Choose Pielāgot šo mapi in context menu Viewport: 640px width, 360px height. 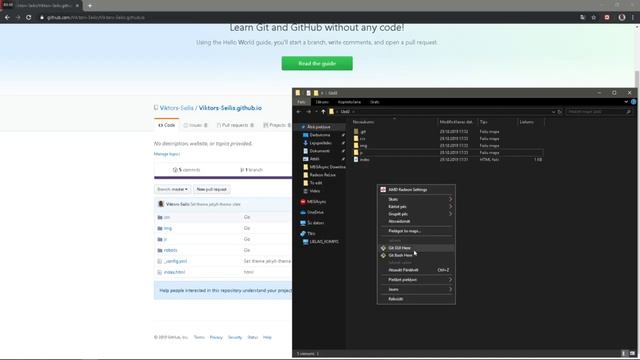[x=416, y=231]
